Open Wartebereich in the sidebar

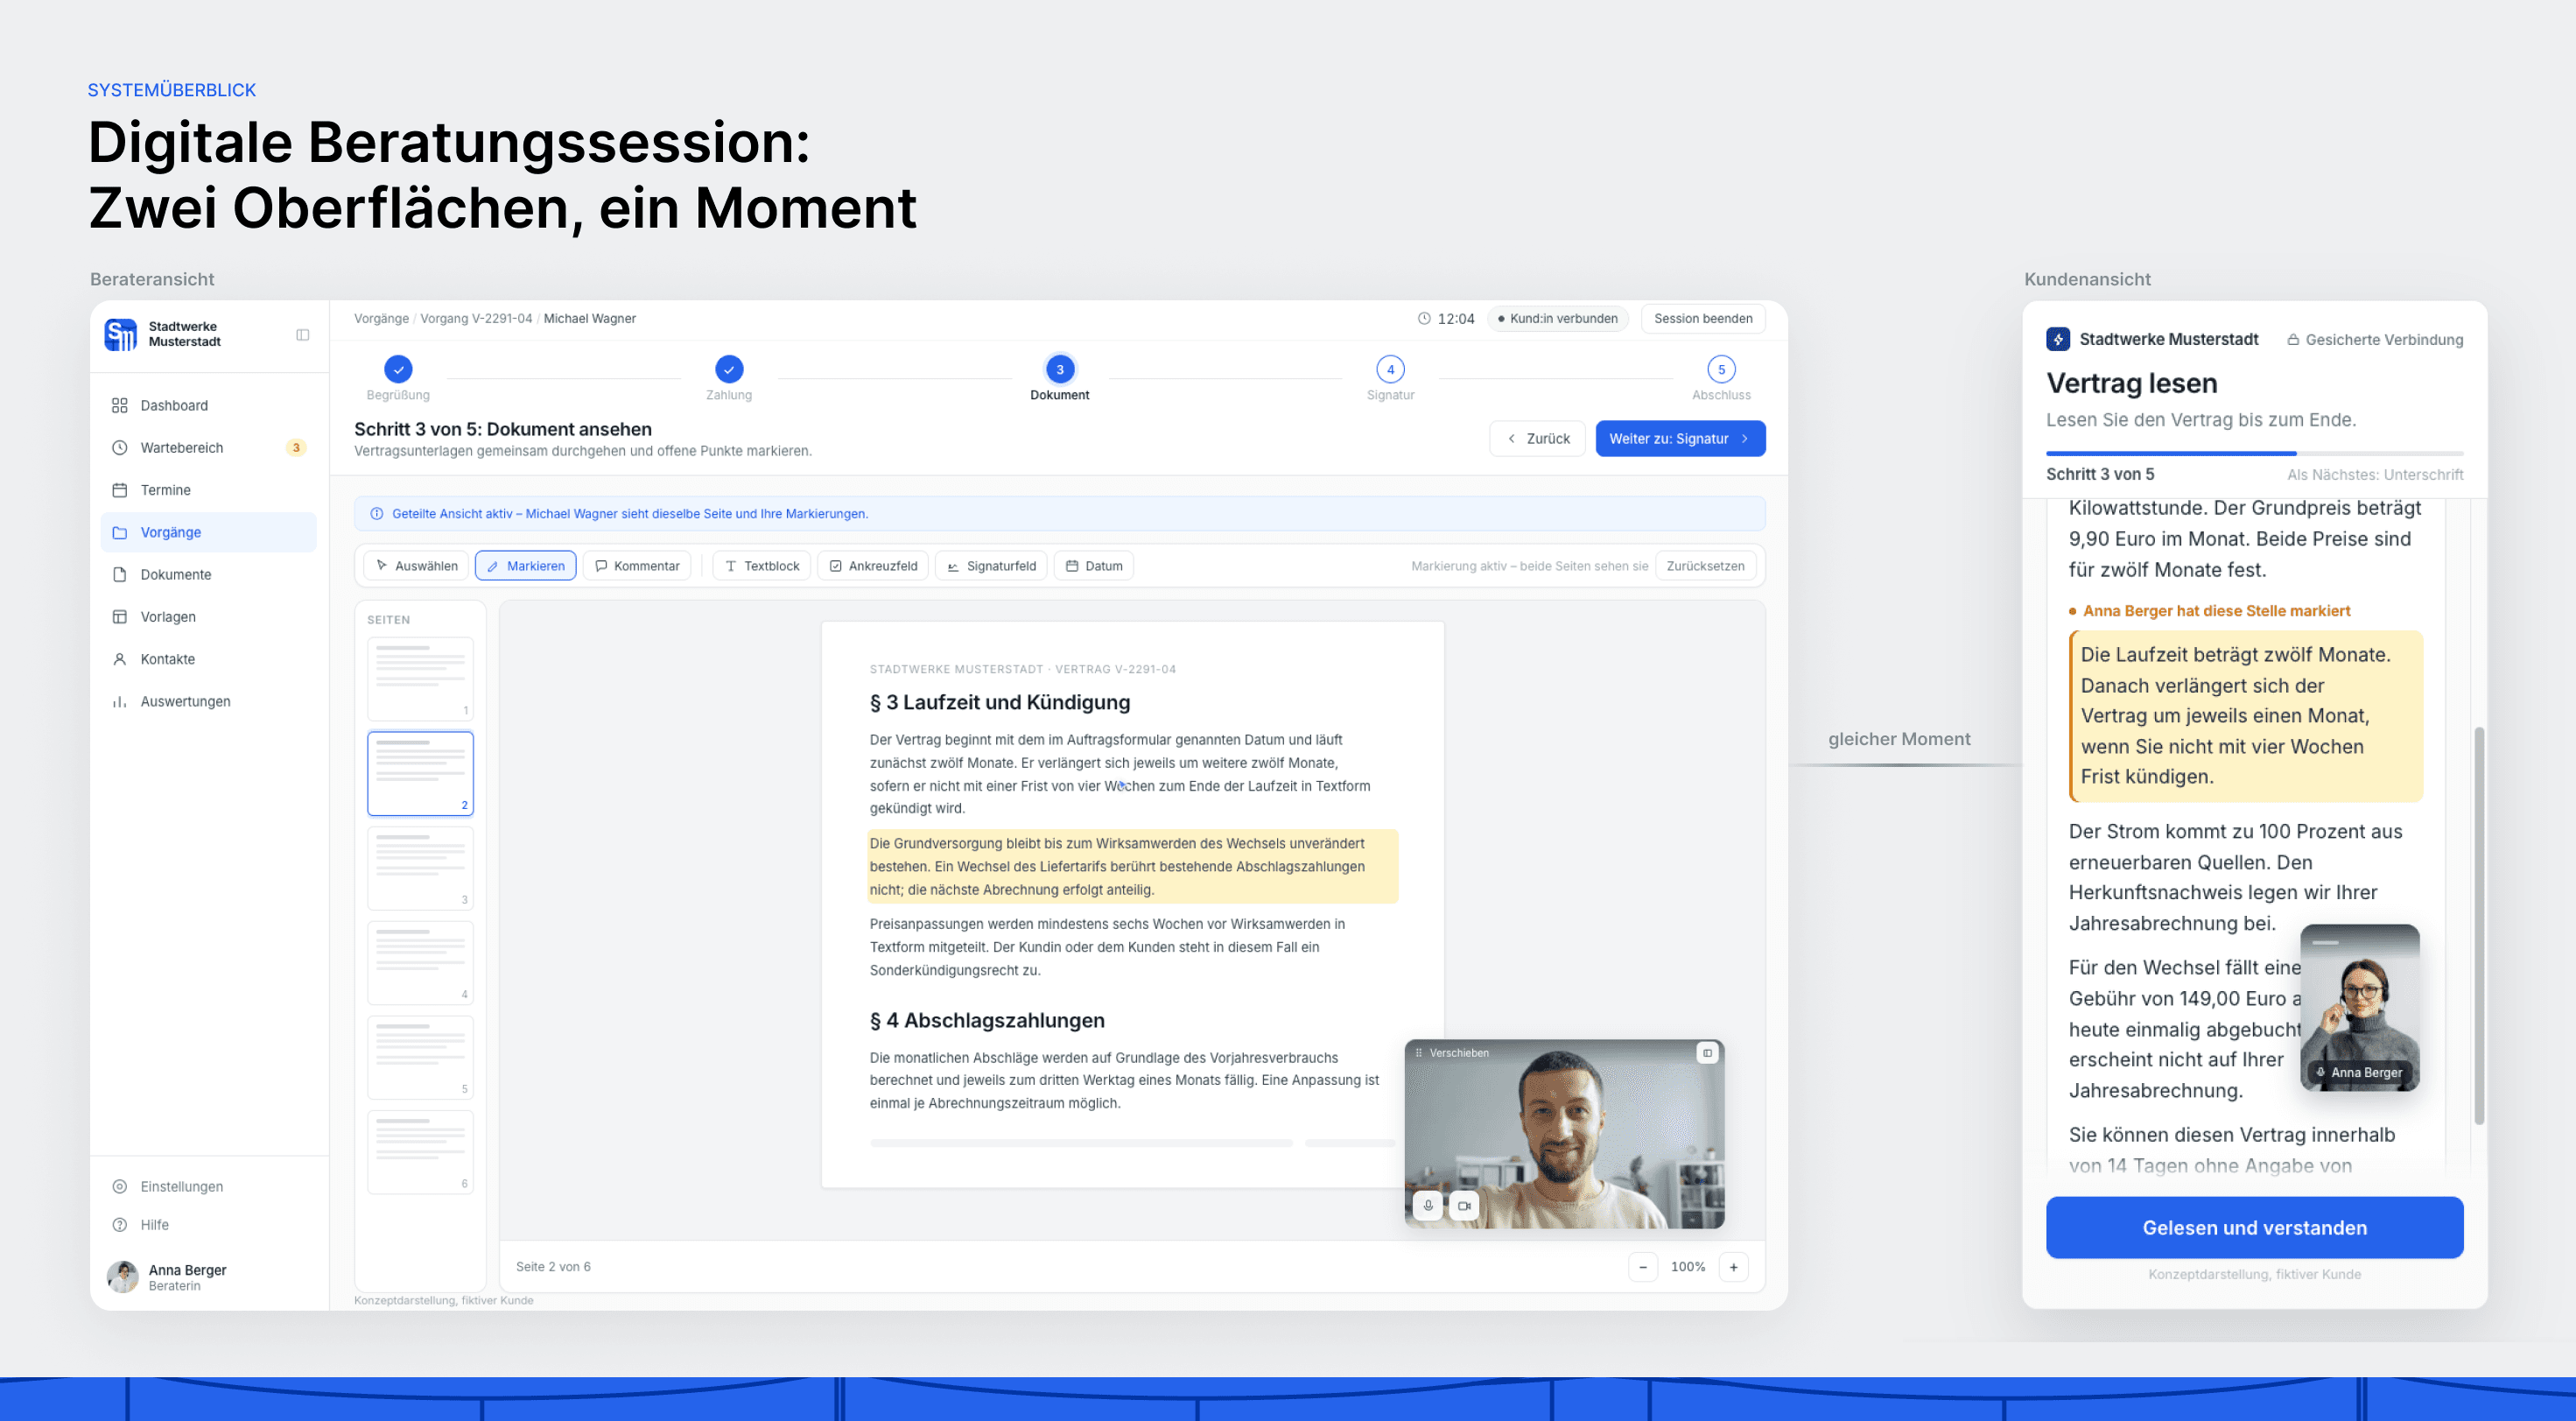click(x=208, y=447)
